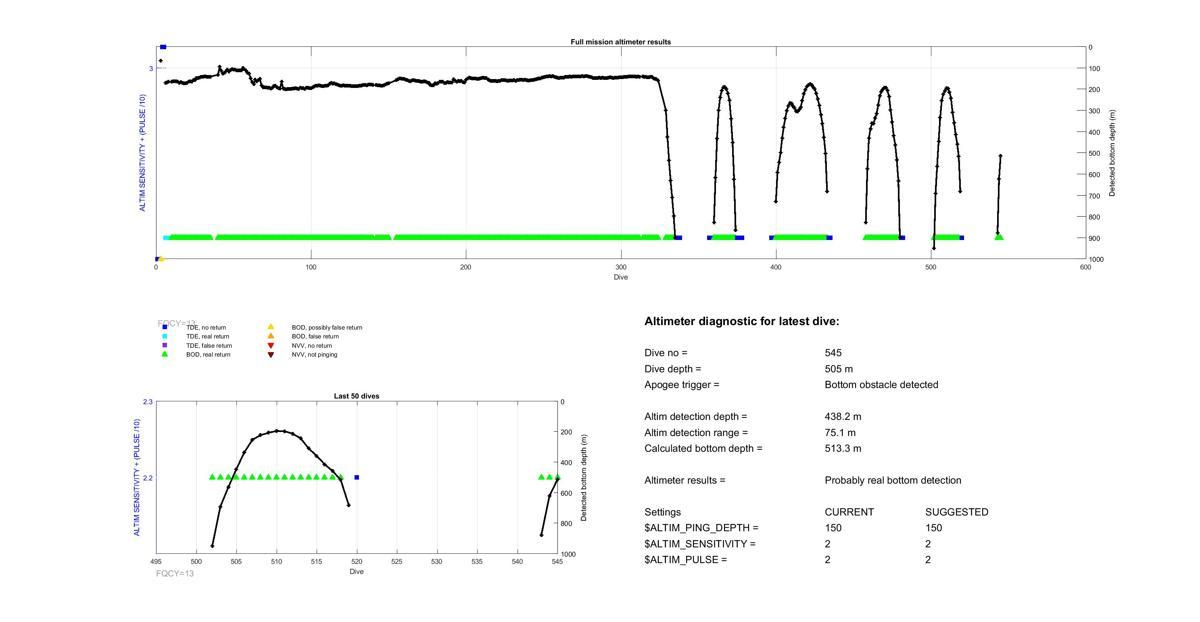The width and height of the screenshot is (1200, 622).
Task: Click the 'Calculated bottom depth =' label
Action: tap(703, 449)
